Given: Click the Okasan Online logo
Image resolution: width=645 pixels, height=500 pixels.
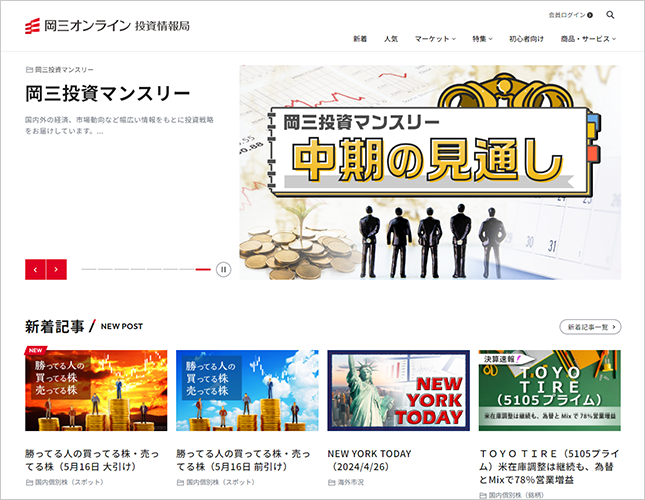Looking at the screenshot, I should tap(107, 26).
